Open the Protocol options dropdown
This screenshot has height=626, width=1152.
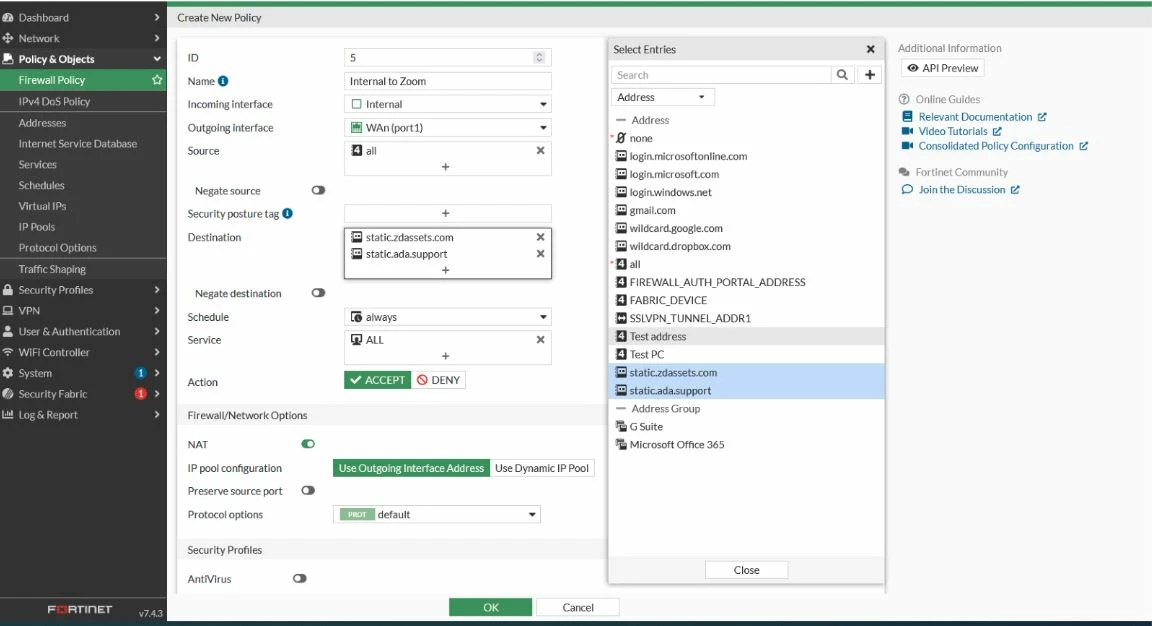coord(437,514)
